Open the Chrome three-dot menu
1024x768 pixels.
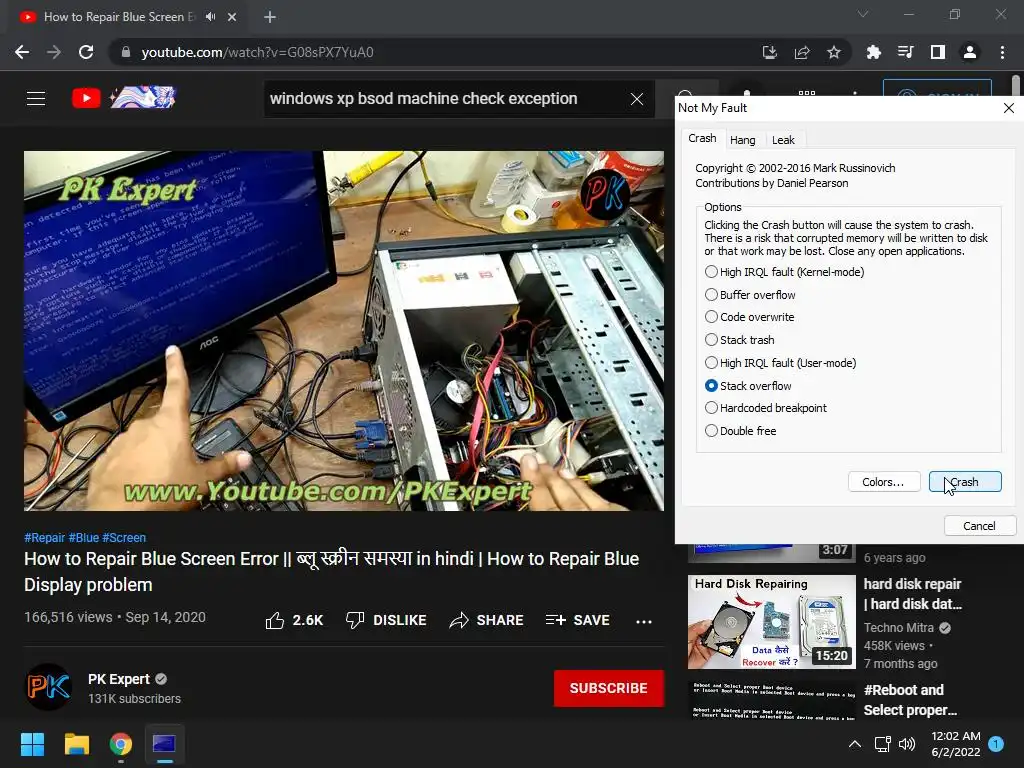[1002, 52]
